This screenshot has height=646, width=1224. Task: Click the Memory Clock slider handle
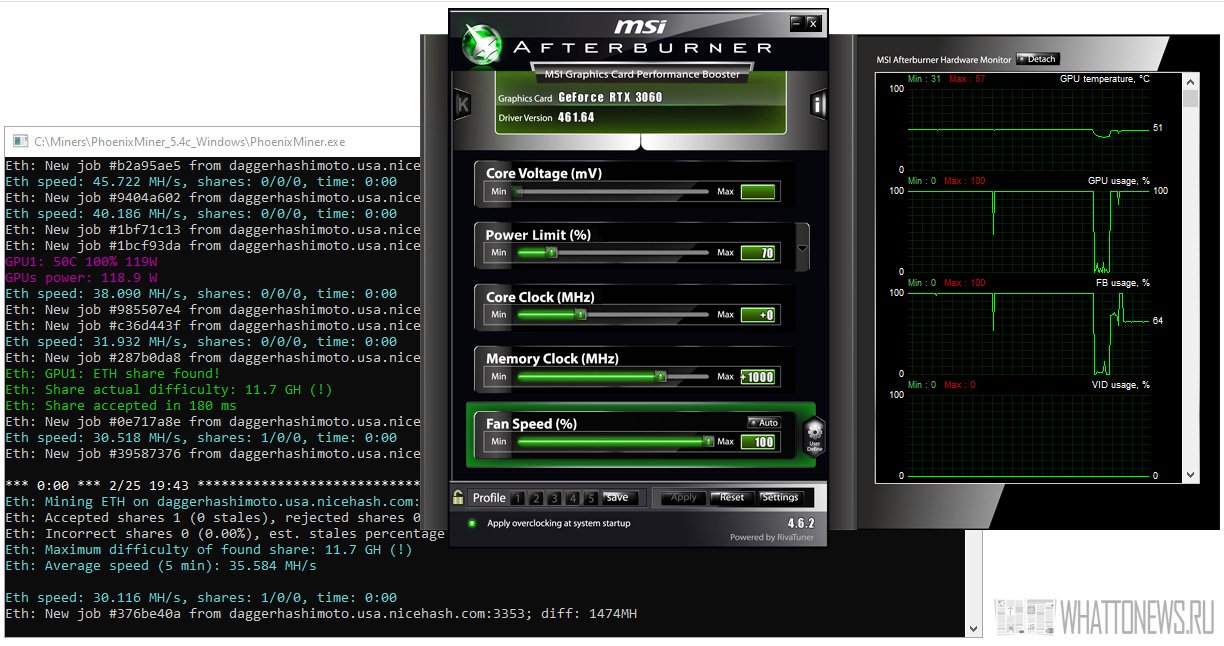[x=661, y=377]
